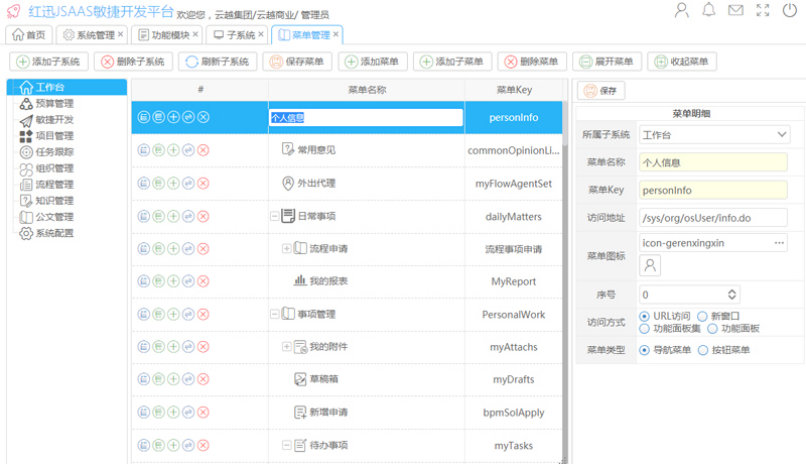Screen dimensions: 806x464
Task: Close the 菜单管理 tab
Action: click(x=336, y=34)
